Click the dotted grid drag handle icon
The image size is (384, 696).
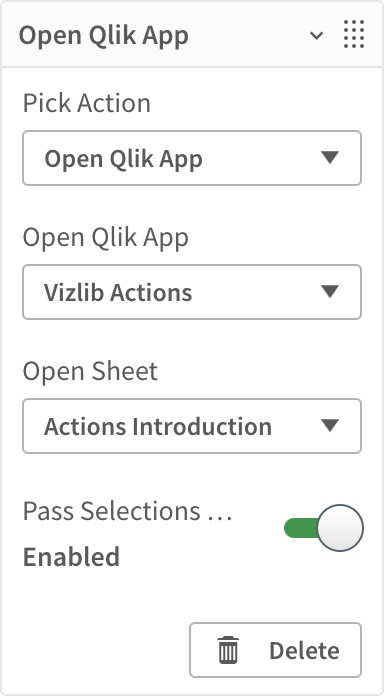pyautogui.click(x=354, y=34)
